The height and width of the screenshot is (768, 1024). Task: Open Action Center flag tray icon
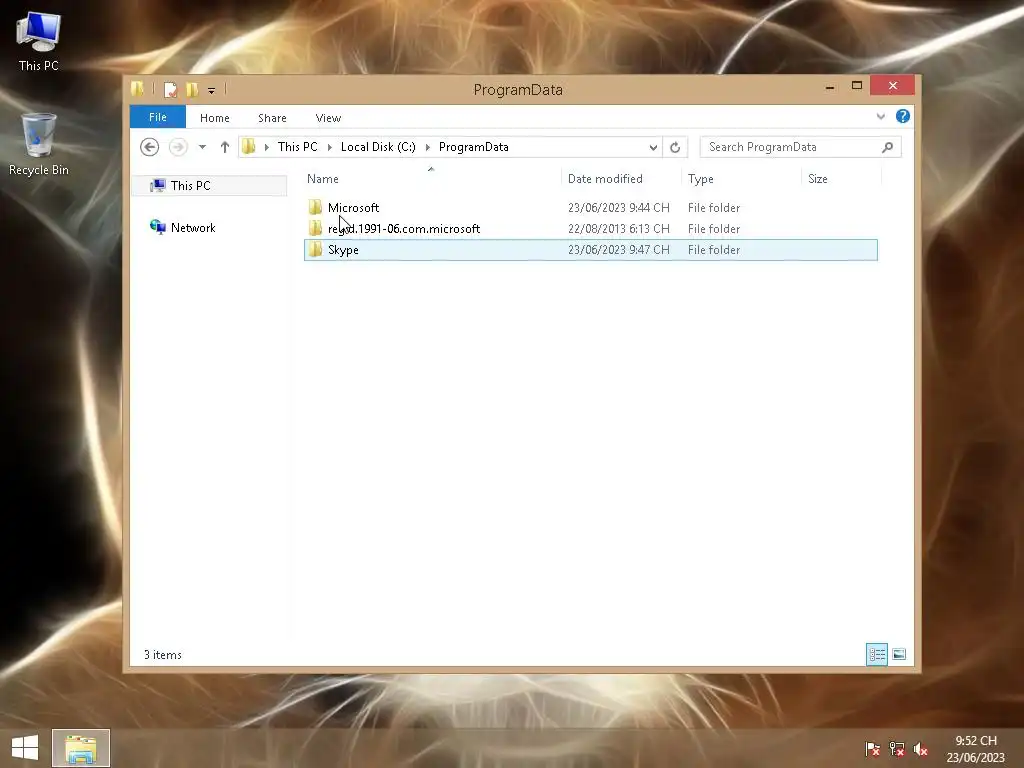pyautogui.click(x=872, y=749)
